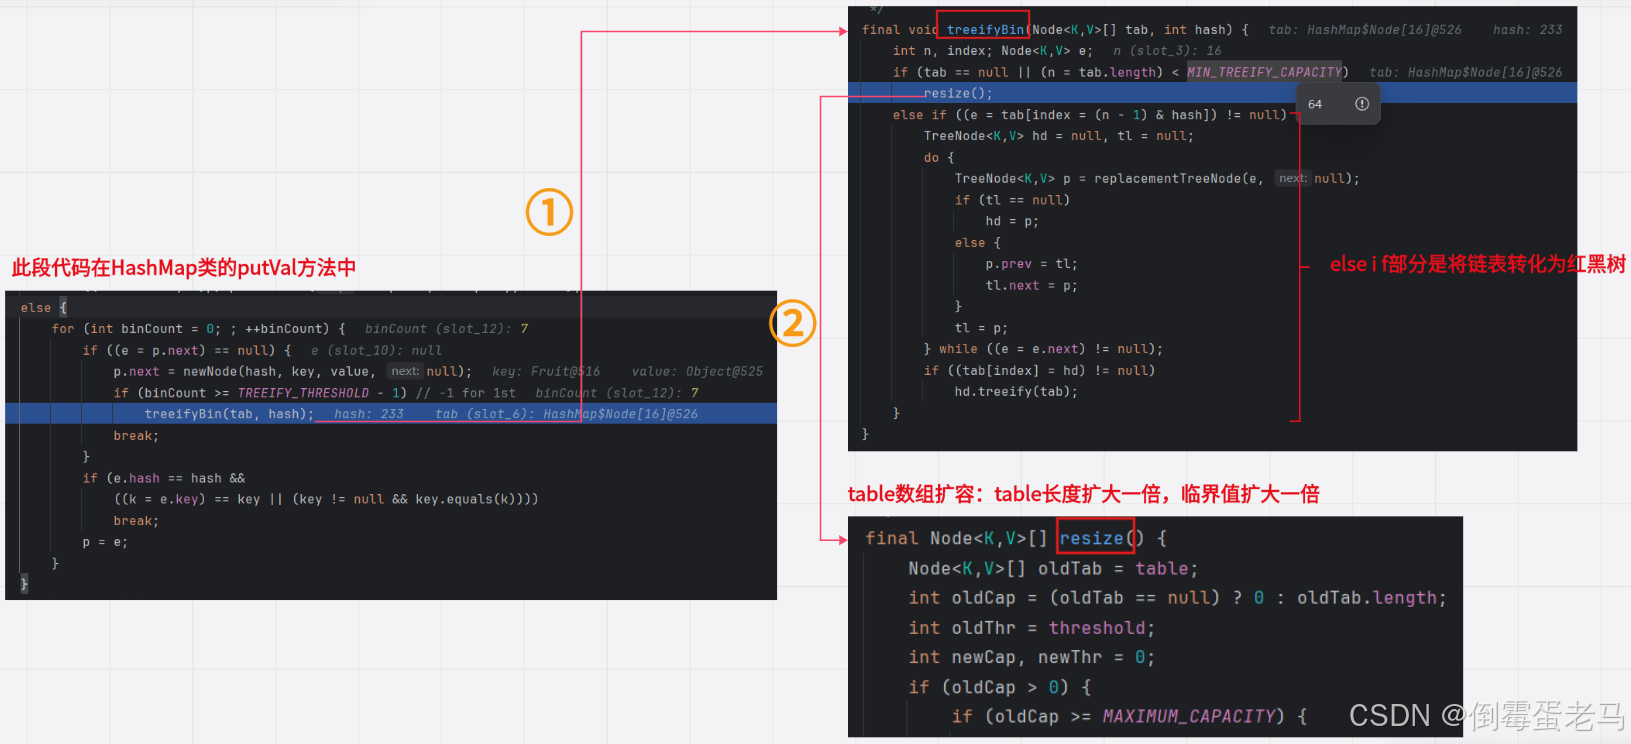Click the Node<K,V>[] oldTab = table; line
1631x744 pixels.
tap(1053, 568)
